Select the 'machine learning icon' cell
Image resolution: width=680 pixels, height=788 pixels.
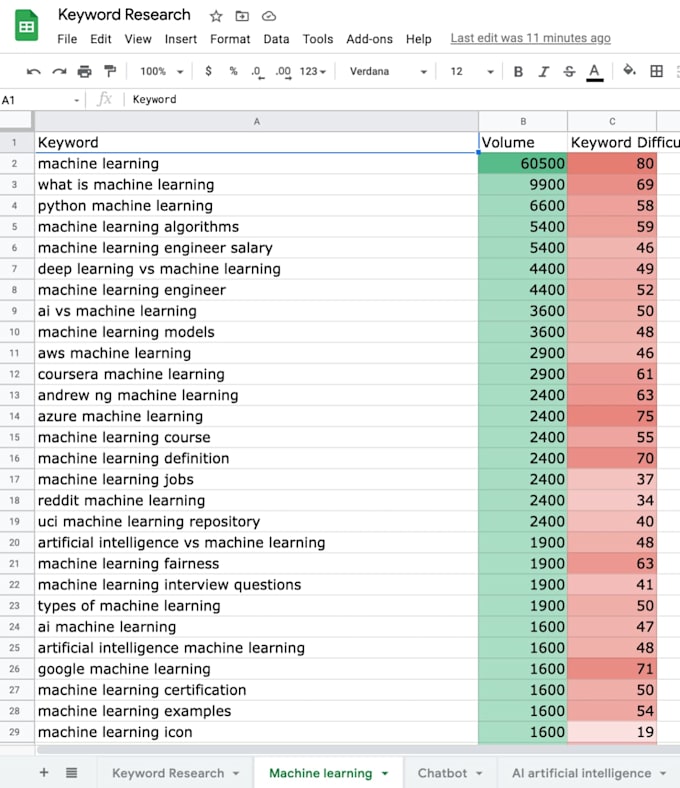point(256,732)
